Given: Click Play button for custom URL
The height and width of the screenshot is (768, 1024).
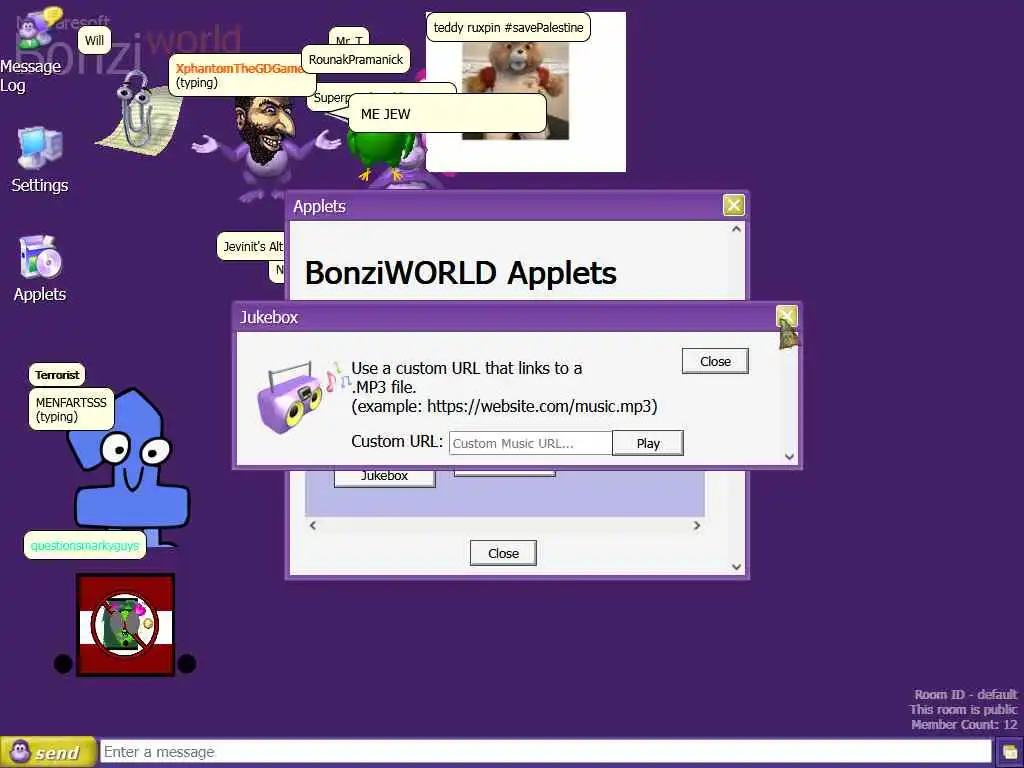Looking at the screenshot, I should tap(648, 443).
